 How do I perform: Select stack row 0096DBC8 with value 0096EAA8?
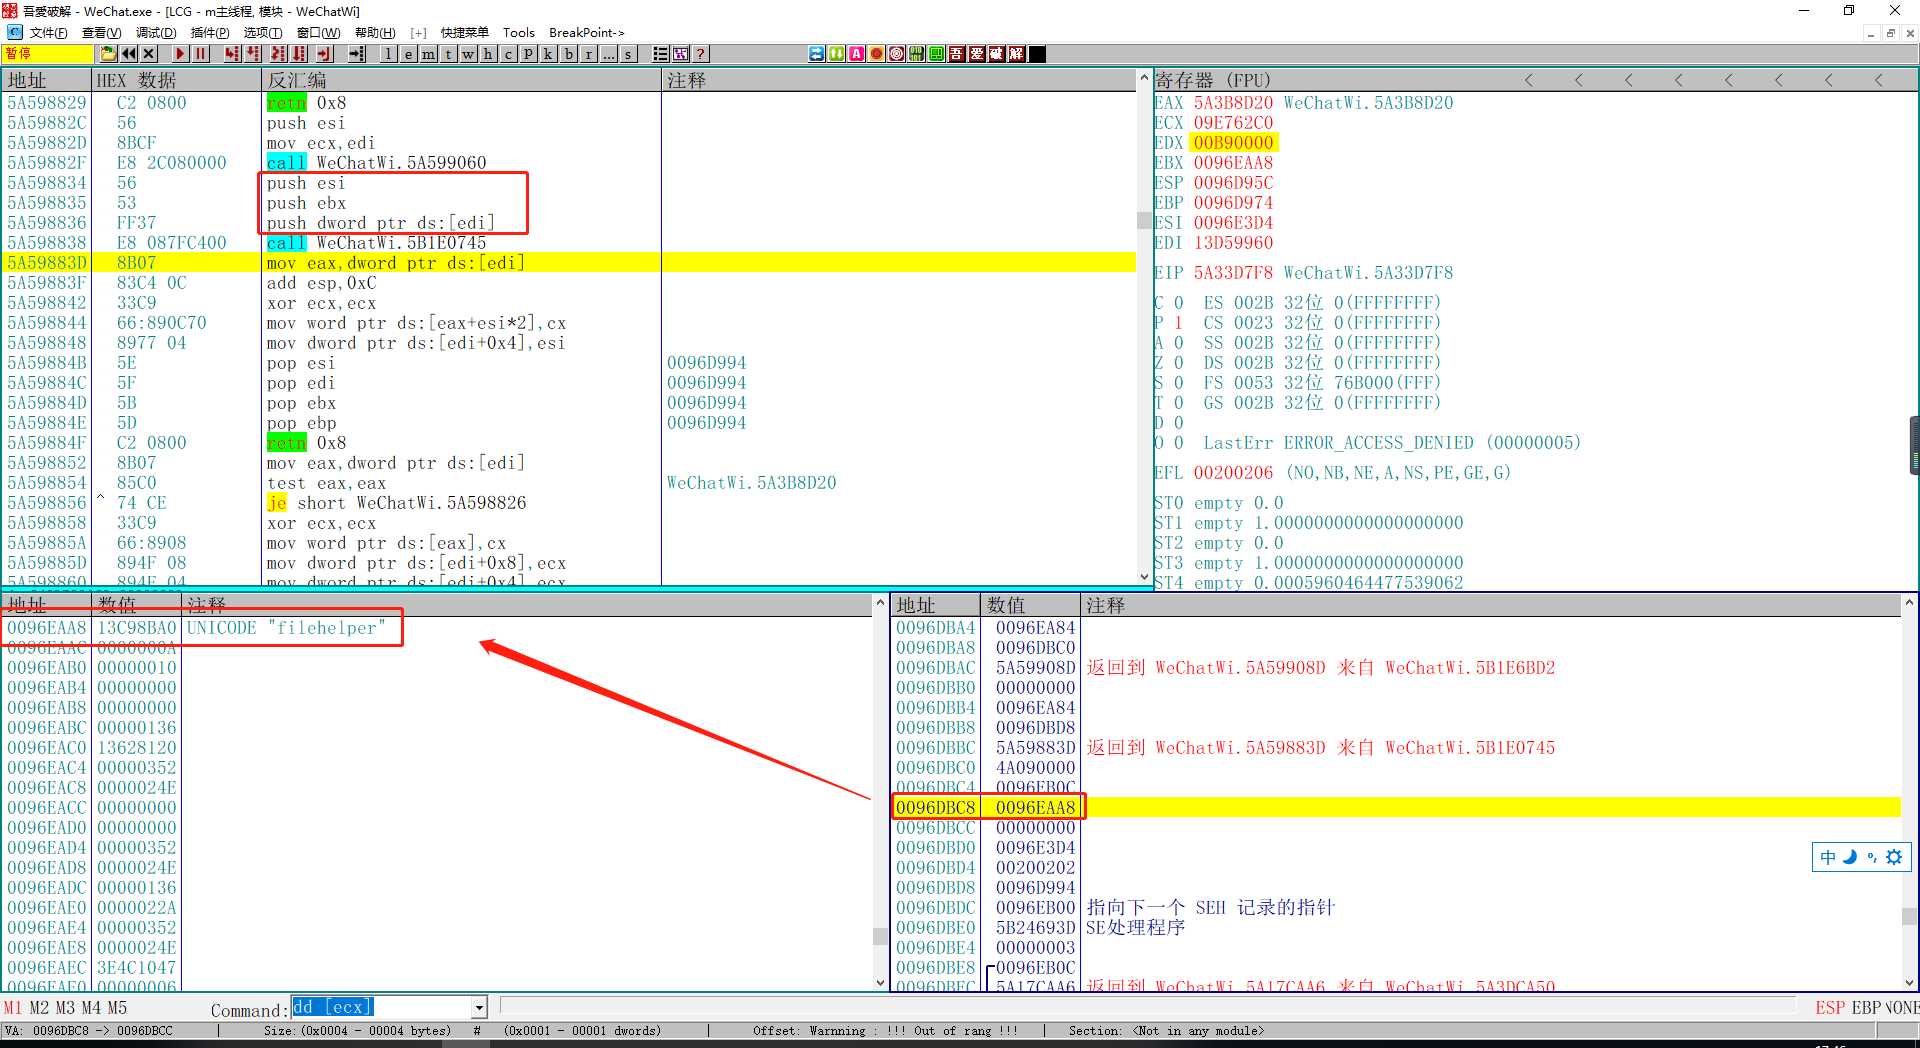1396,807
